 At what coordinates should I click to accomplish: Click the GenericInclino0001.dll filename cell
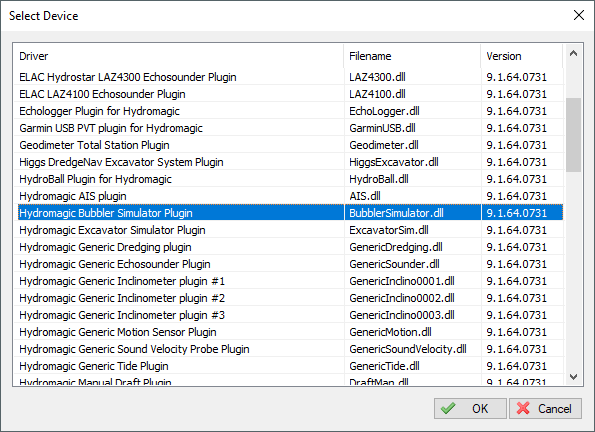pos(412,281)
